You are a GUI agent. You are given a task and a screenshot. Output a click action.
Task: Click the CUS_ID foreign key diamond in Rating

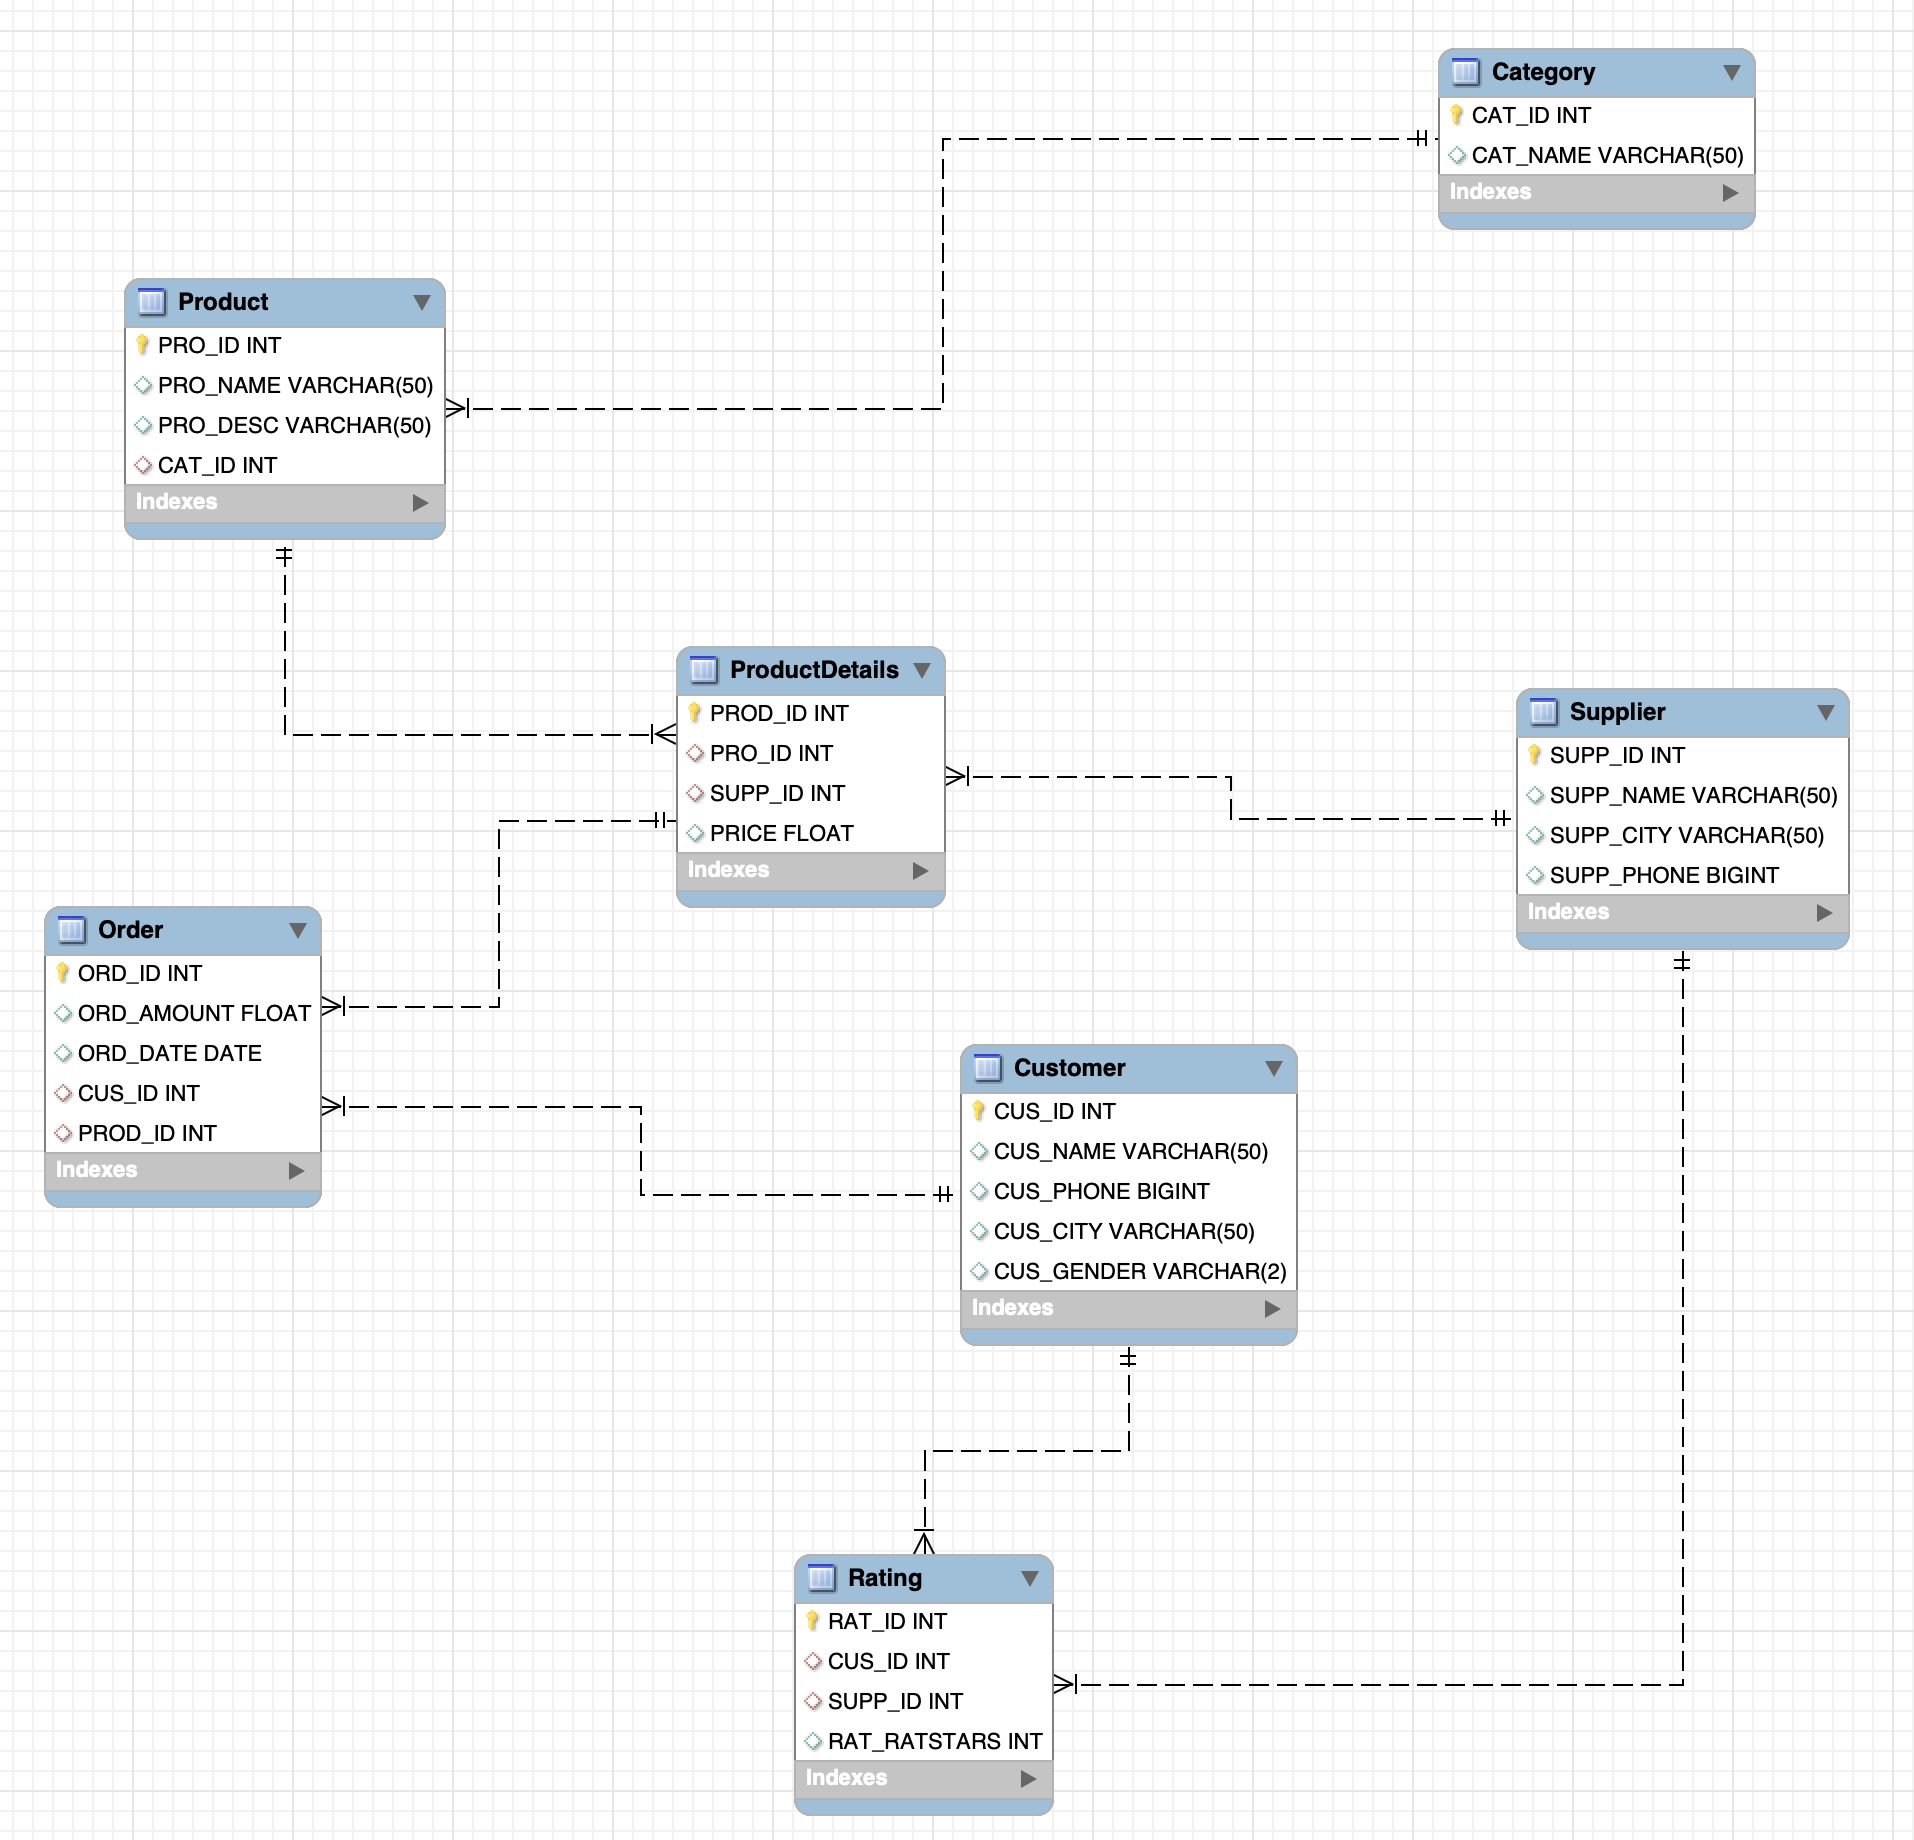click(813, 1661)
